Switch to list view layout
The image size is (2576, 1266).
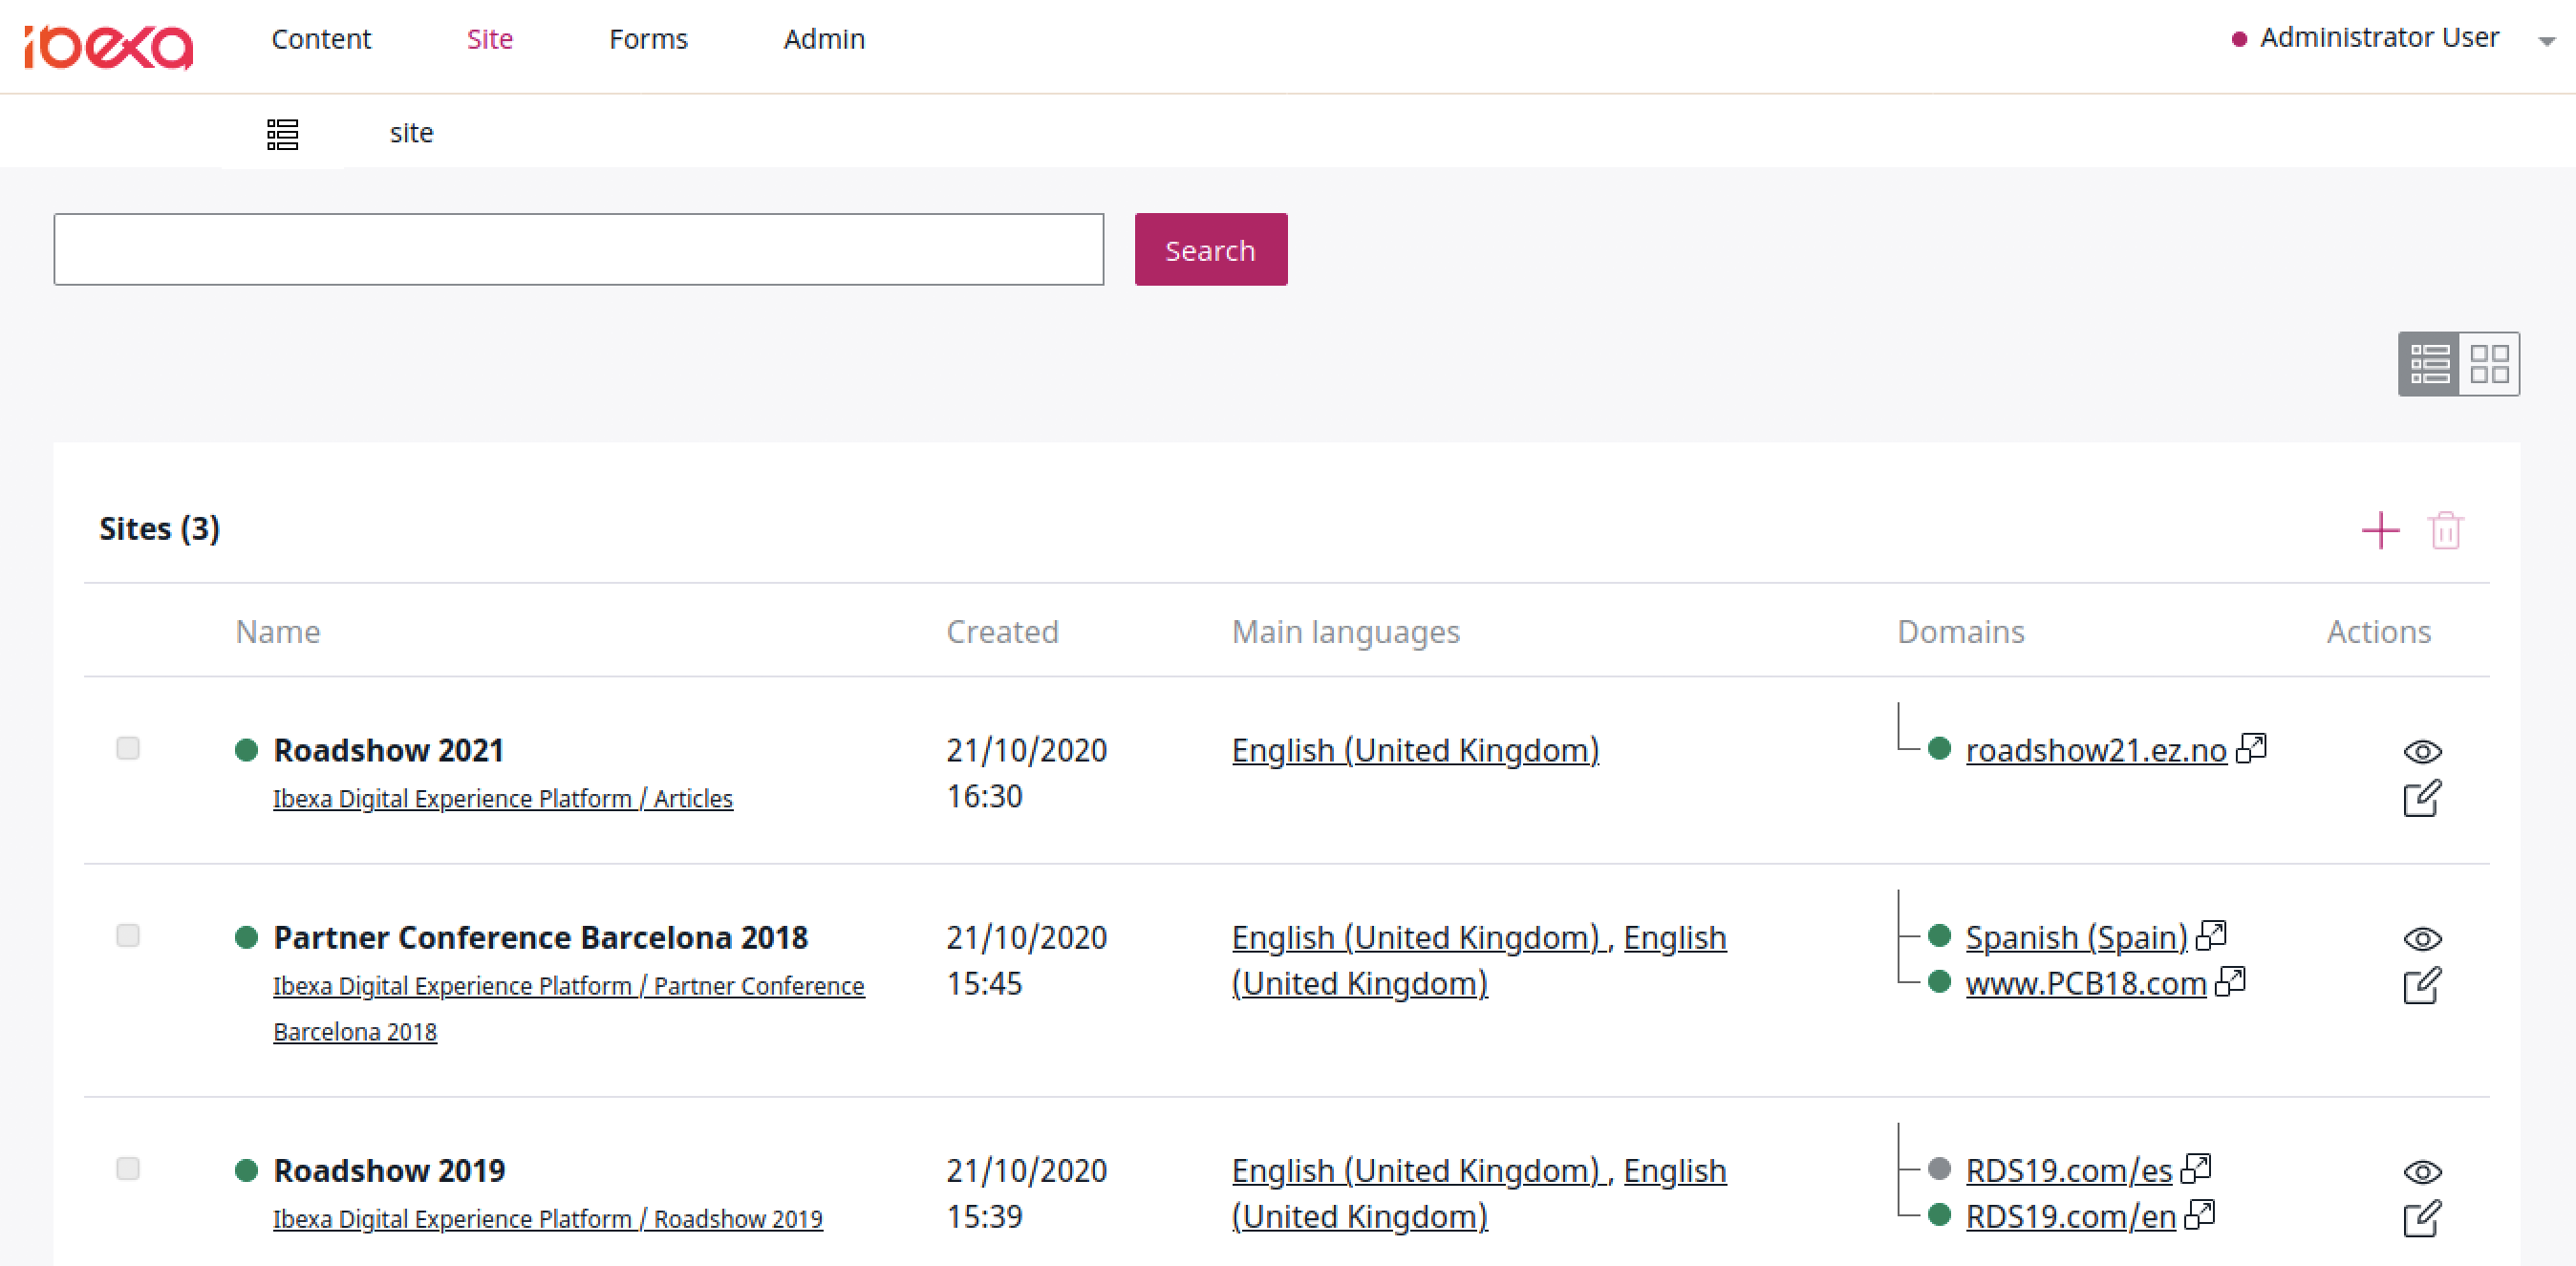2429,364
